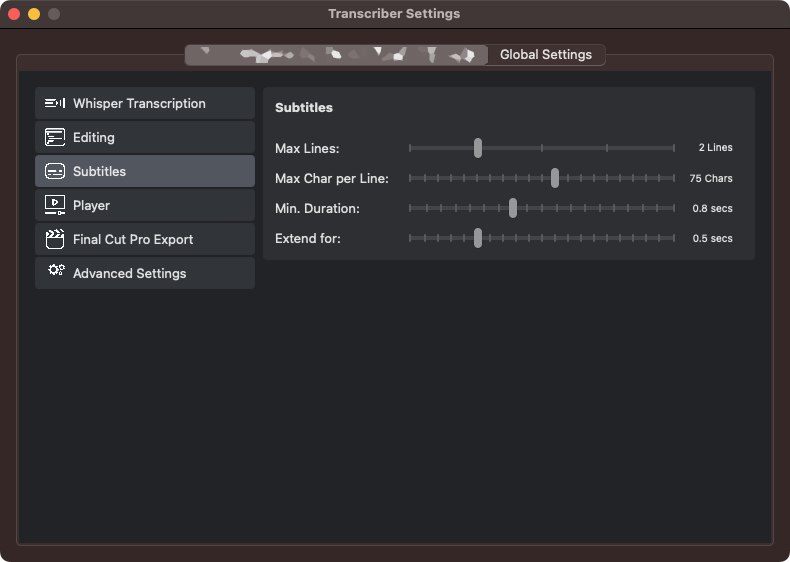The image size is (790, 562).
Task: Click the '0.8 secs' value text
Action: (x=712, y=208)
